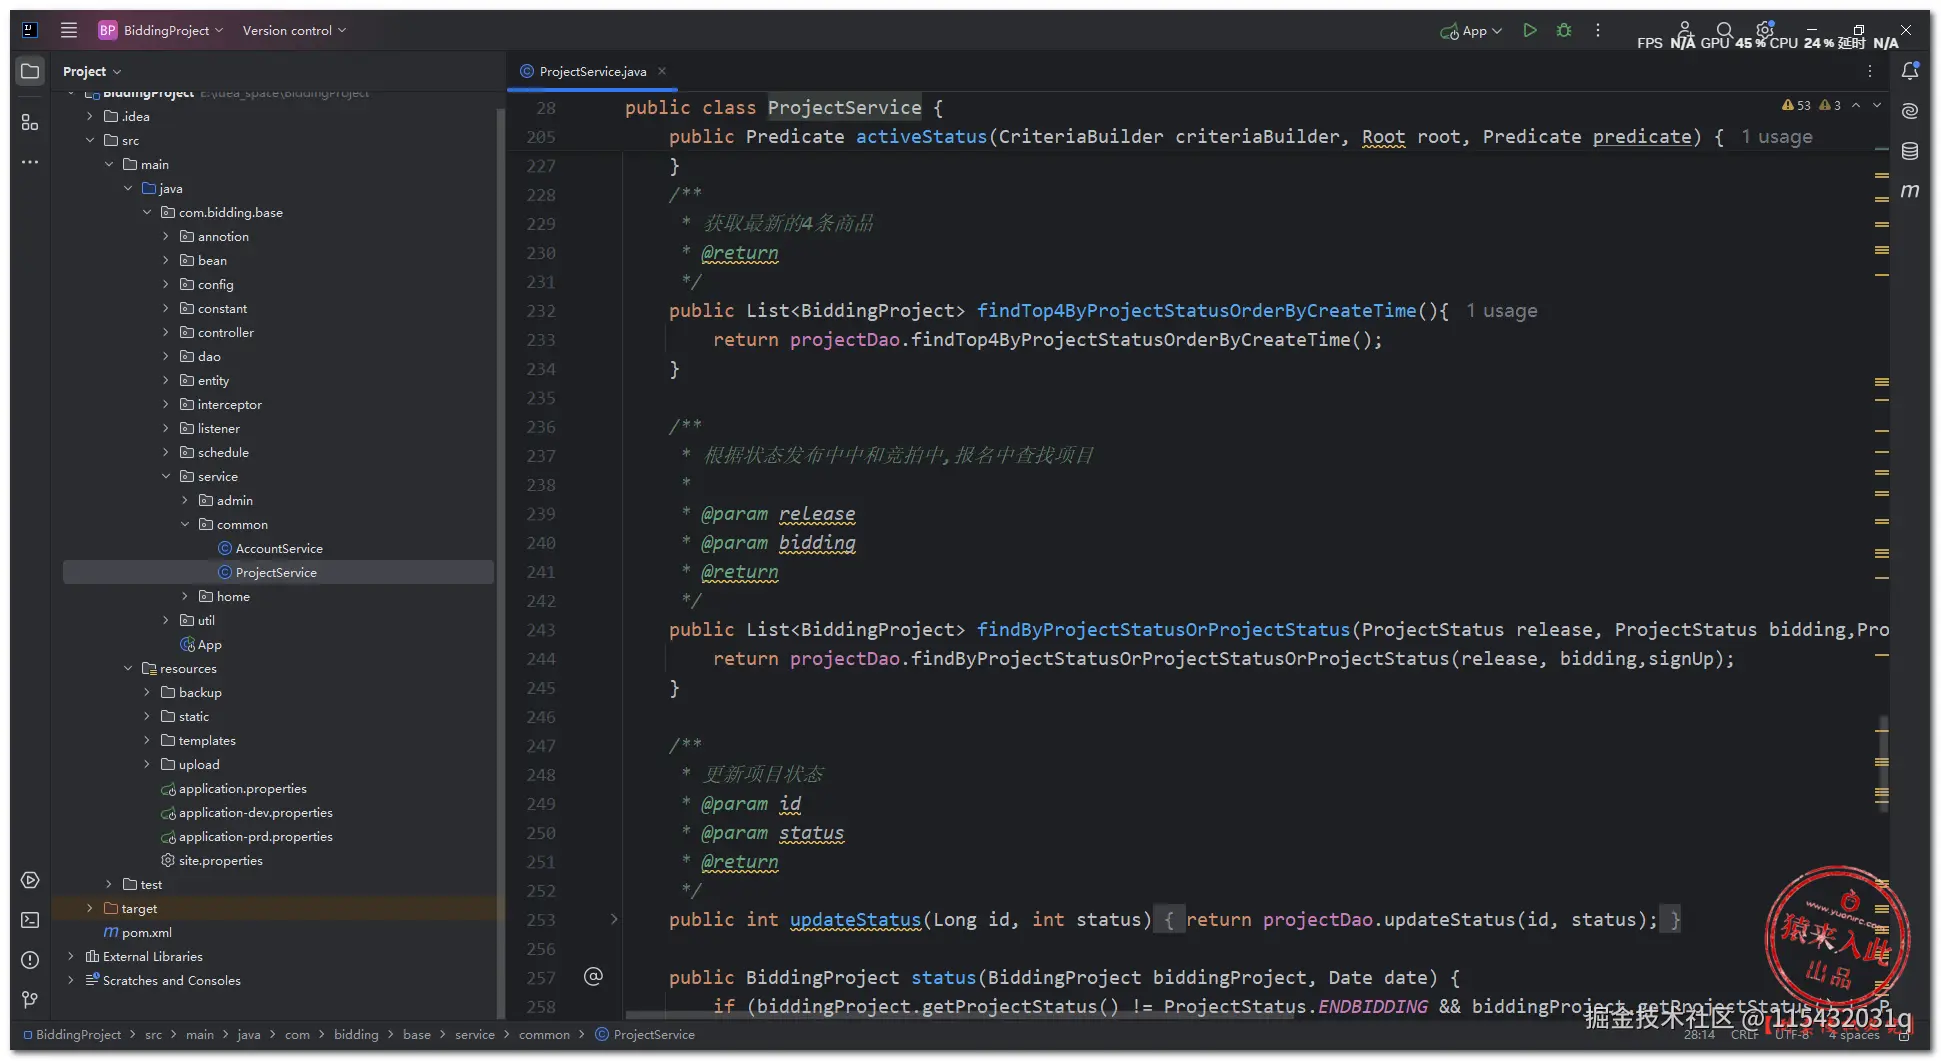The height and width of the screenshot is (1061, 1941).
Task: Collapse the service package
Action: click(x=166, y=476)
